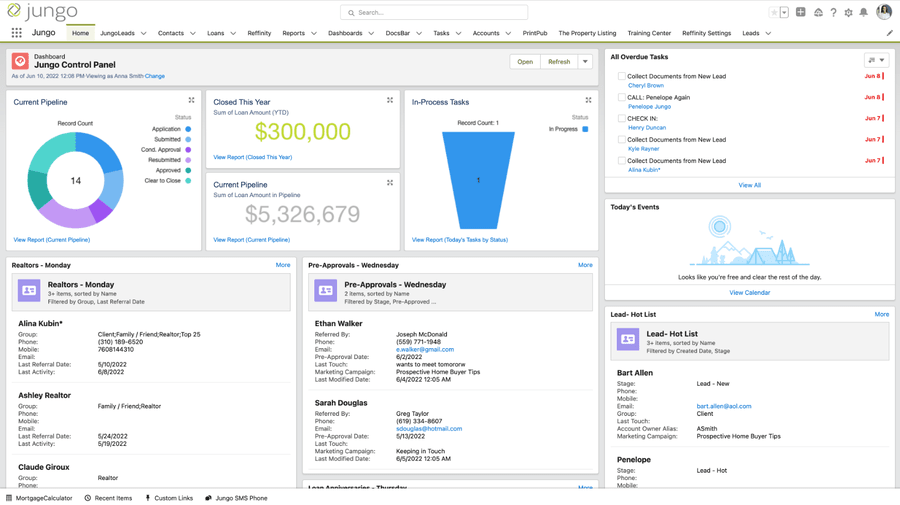
Task: Expand the Current Pipeline sum widget
Action: click(x=390, y=182)
